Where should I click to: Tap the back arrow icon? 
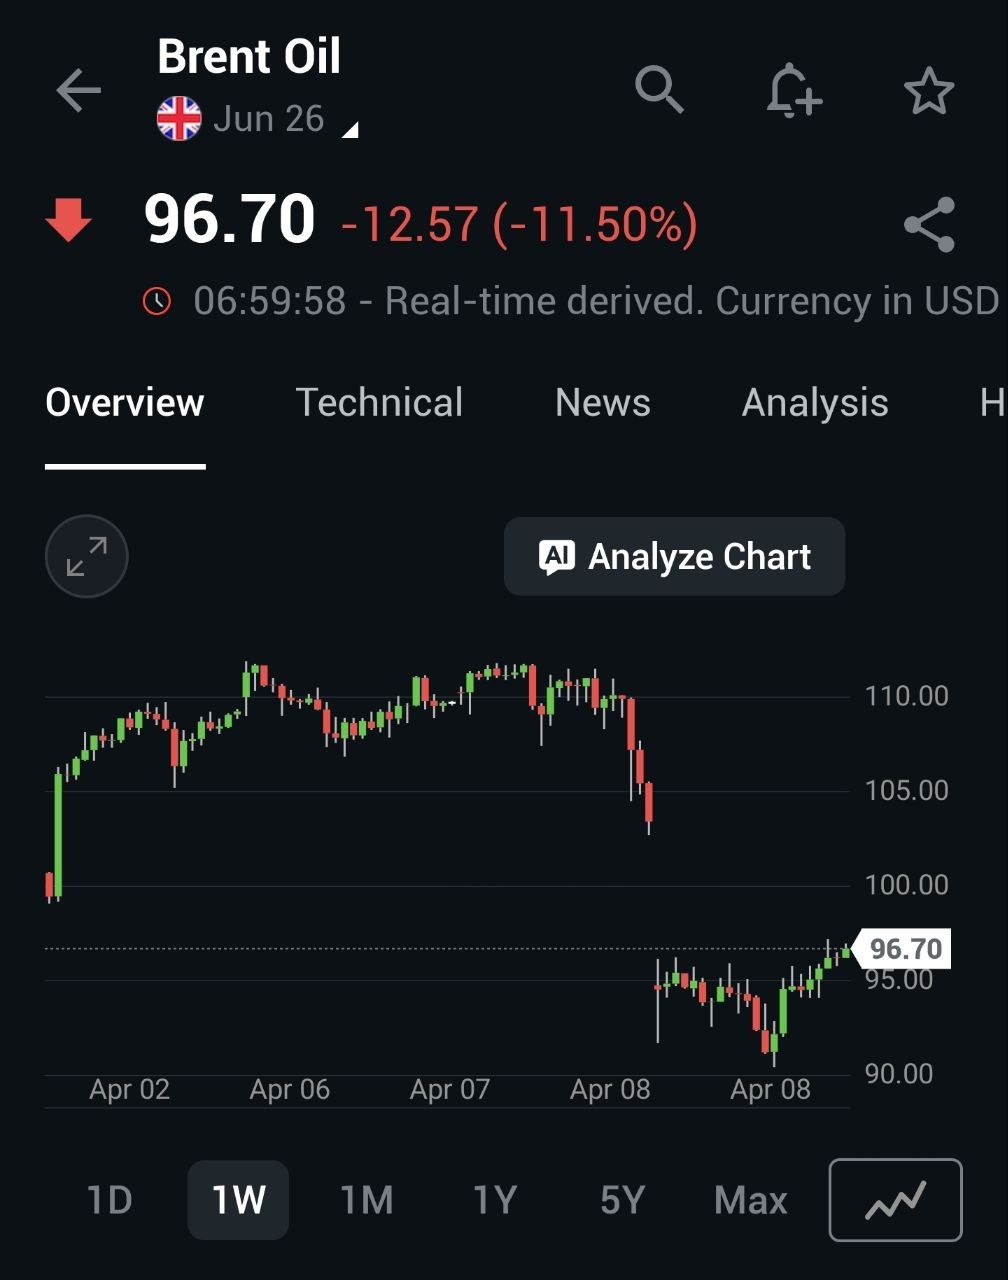[x=79, y=91]
